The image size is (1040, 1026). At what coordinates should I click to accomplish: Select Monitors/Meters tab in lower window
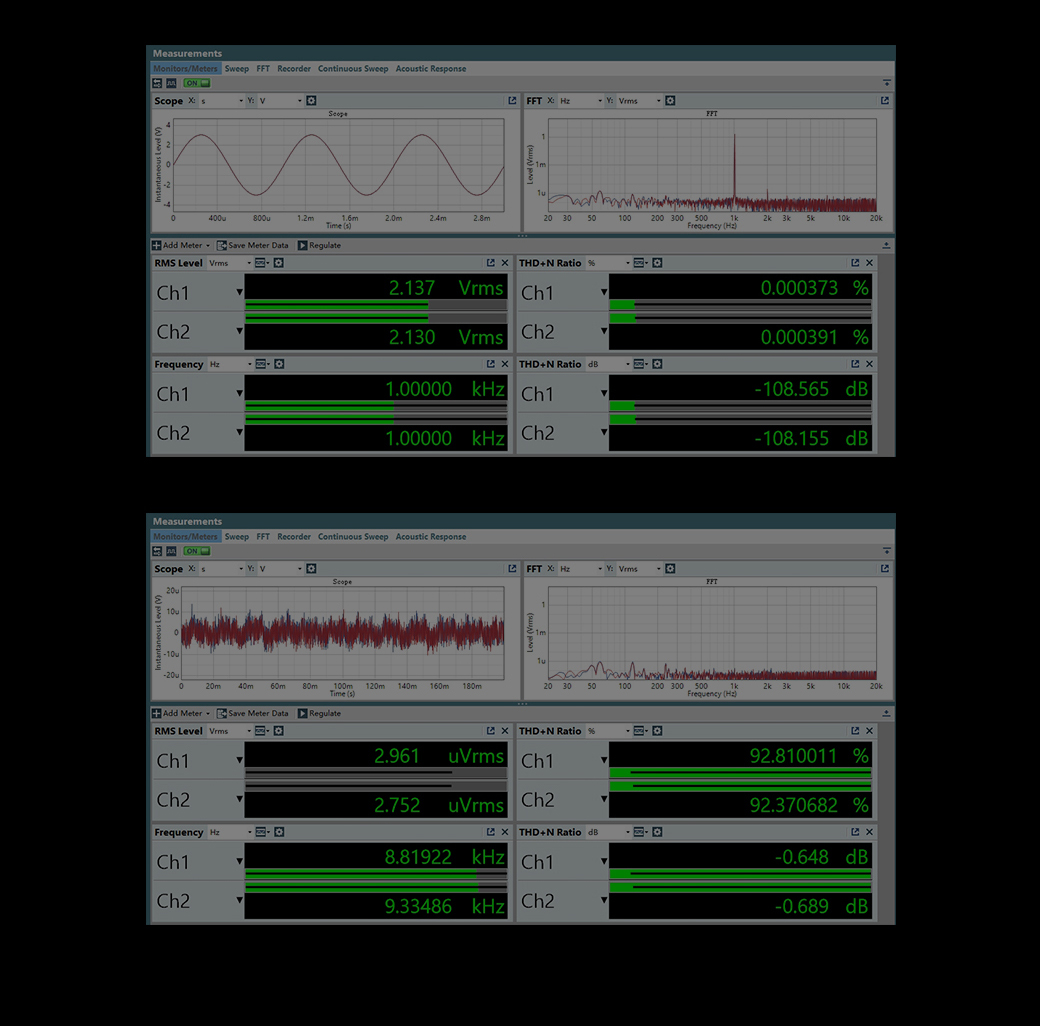pos(186,537)
